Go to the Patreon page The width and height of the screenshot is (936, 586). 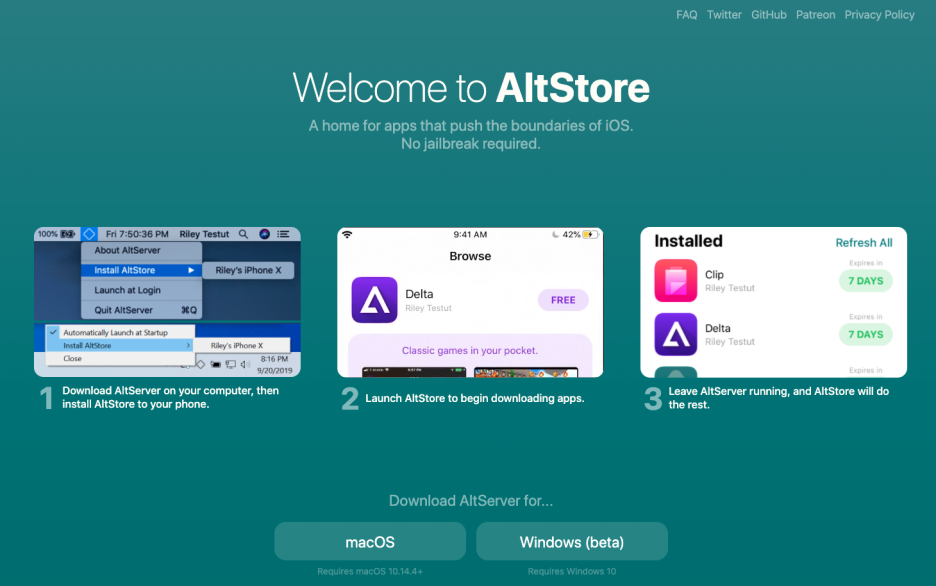(x=815, y=15)
